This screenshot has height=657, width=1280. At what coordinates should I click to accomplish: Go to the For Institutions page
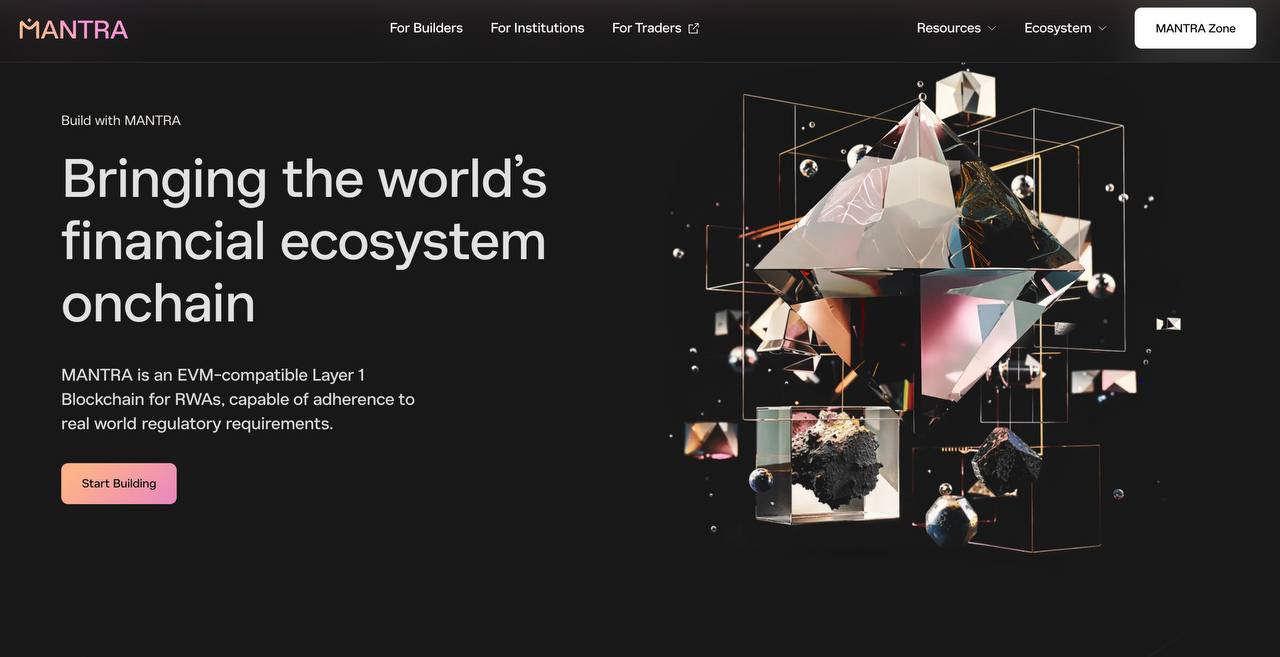(x=537, y=28)
